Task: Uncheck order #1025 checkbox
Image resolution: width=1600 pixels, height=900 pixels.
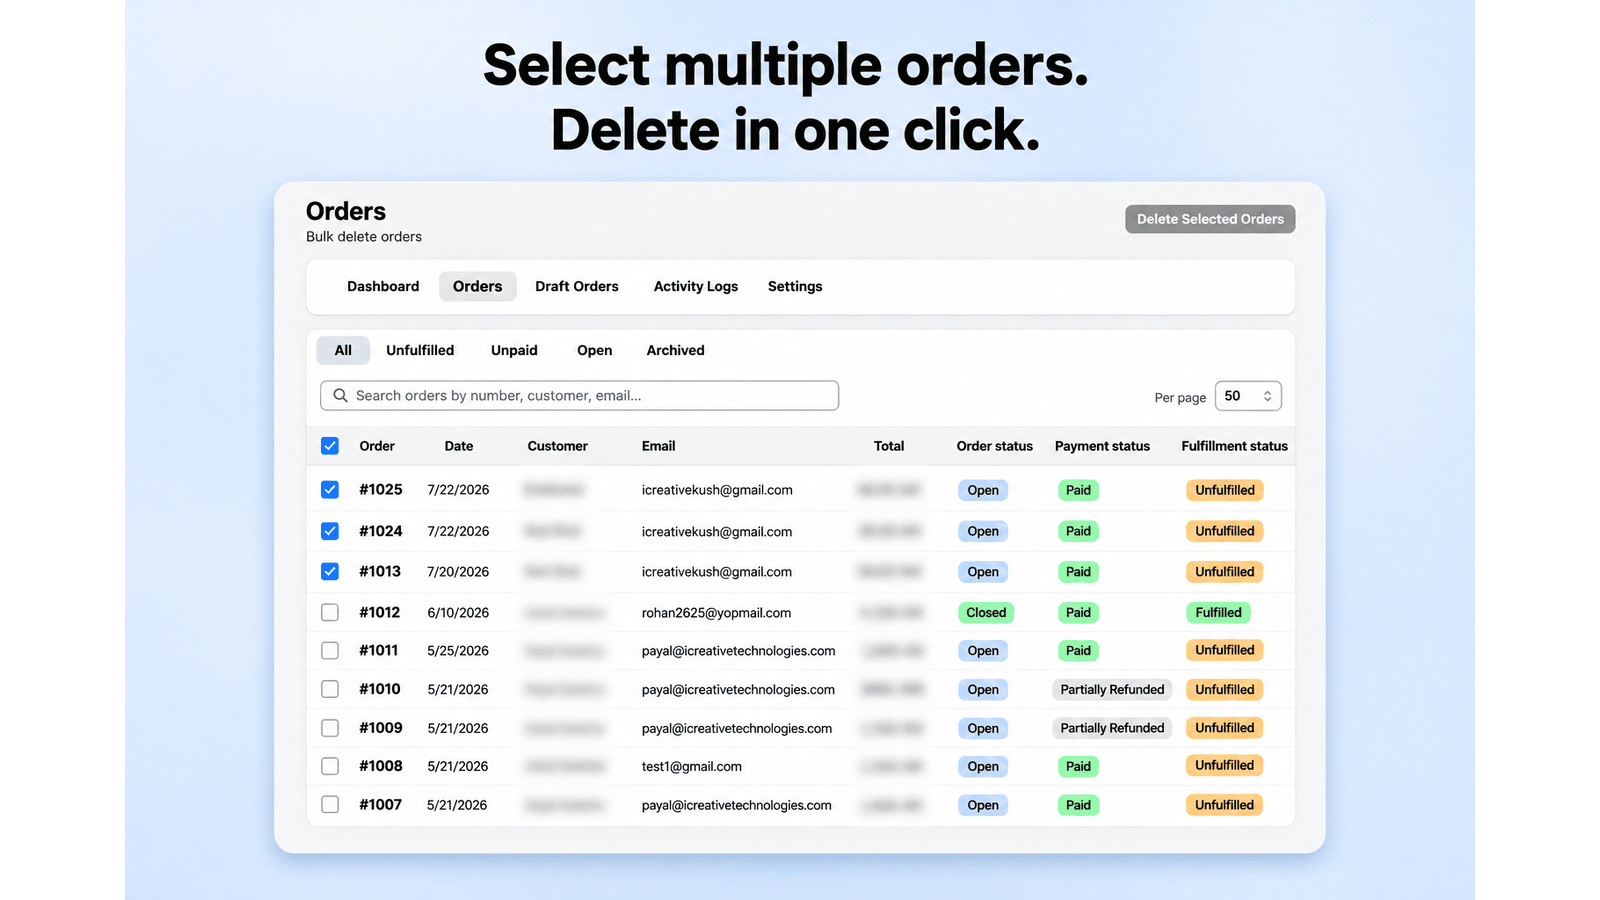Action: point(330,490)
